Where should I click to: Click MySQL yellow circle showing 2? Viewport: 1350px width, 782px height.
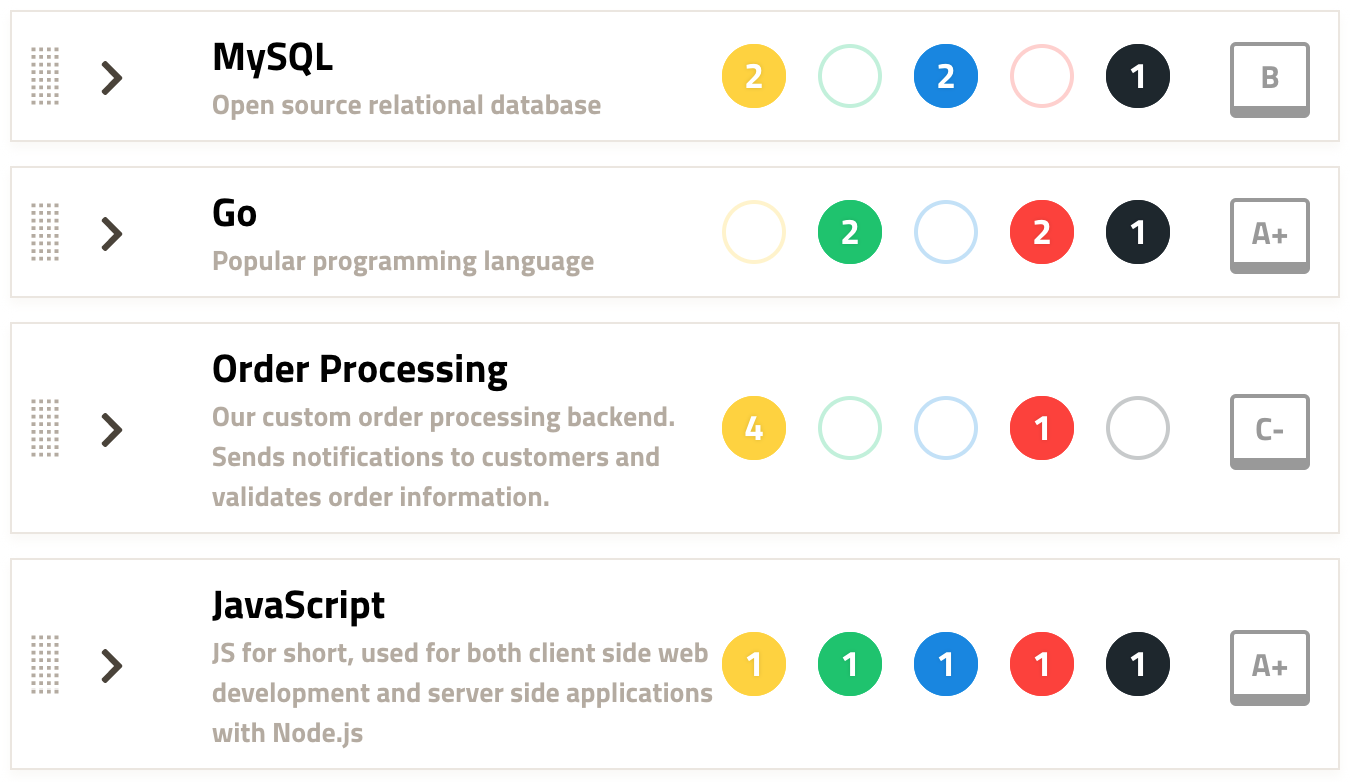(x=754, y=76)
